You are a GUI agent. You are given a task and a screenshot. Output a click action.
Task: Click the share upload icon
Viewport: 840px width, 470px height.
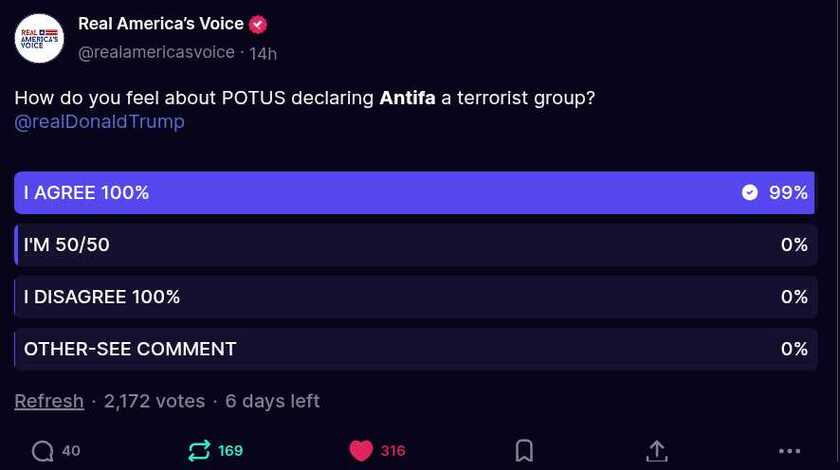click(x=656, y=451)
